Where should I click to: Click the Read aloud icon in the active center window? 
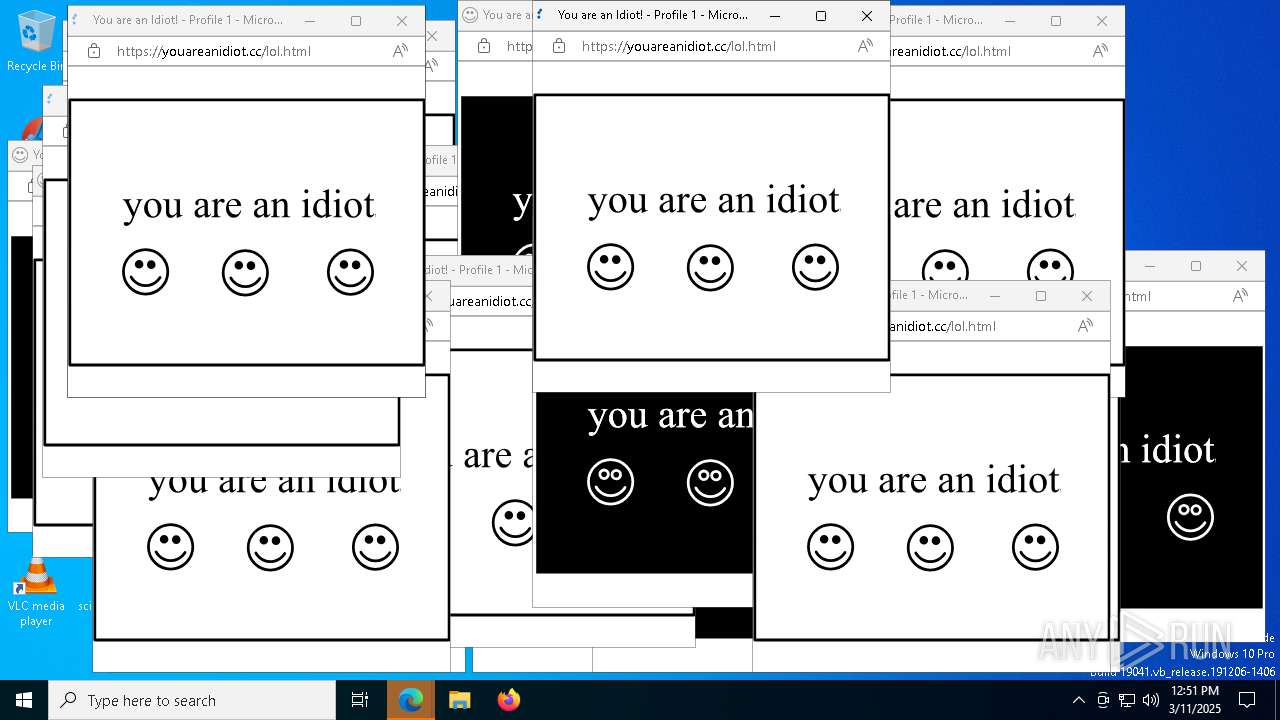(865, 46)
